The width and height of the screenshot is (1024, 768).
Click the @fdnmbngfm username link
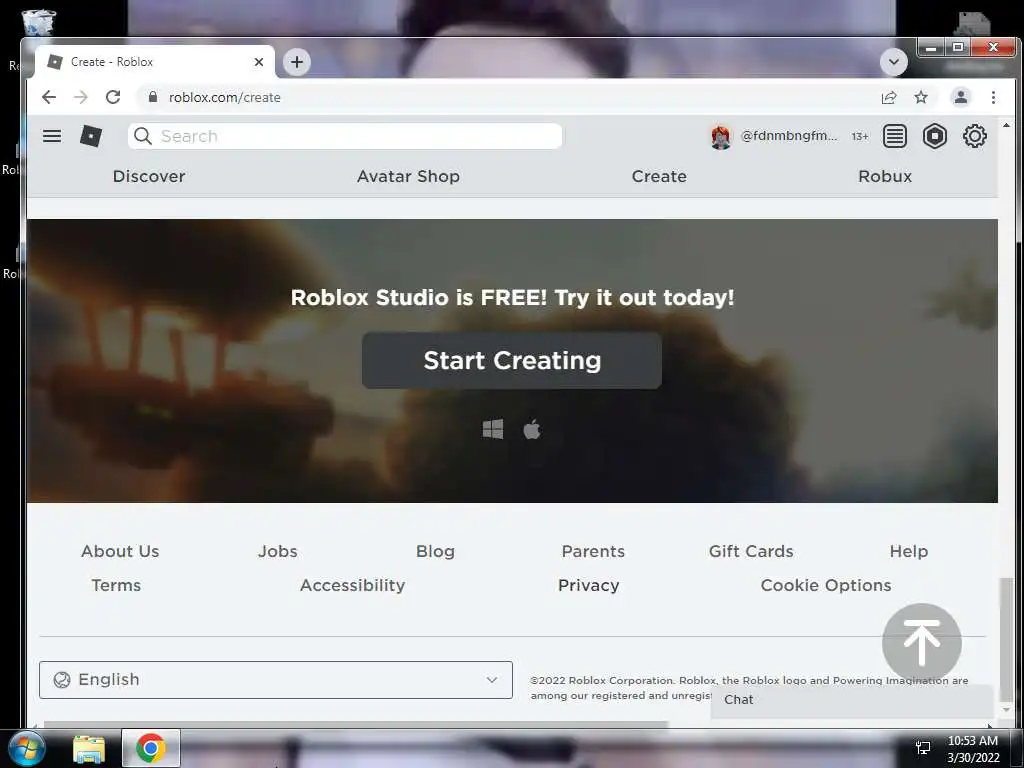pyautogui.click(x=789, y=136)
